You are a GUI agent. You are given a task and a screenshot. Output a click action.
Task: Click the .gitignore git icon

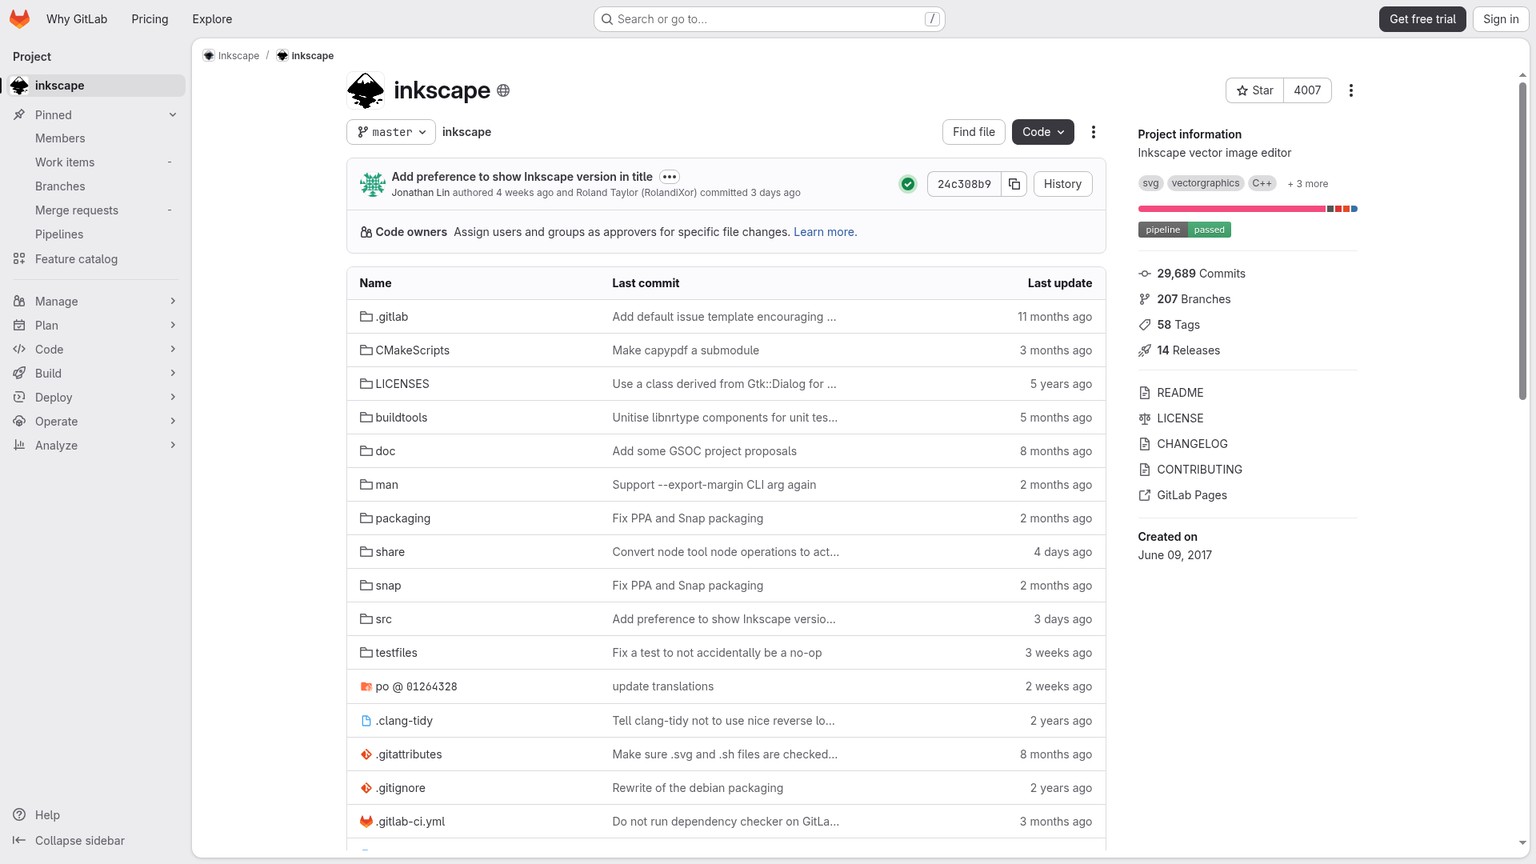click(366, 788)
